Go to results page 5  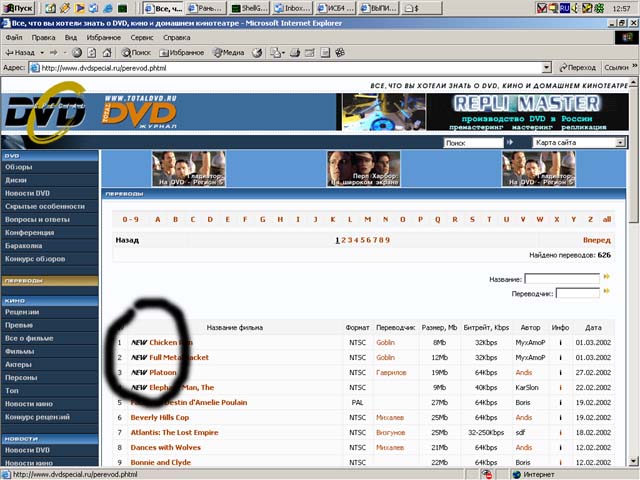(x=362, y=240)
